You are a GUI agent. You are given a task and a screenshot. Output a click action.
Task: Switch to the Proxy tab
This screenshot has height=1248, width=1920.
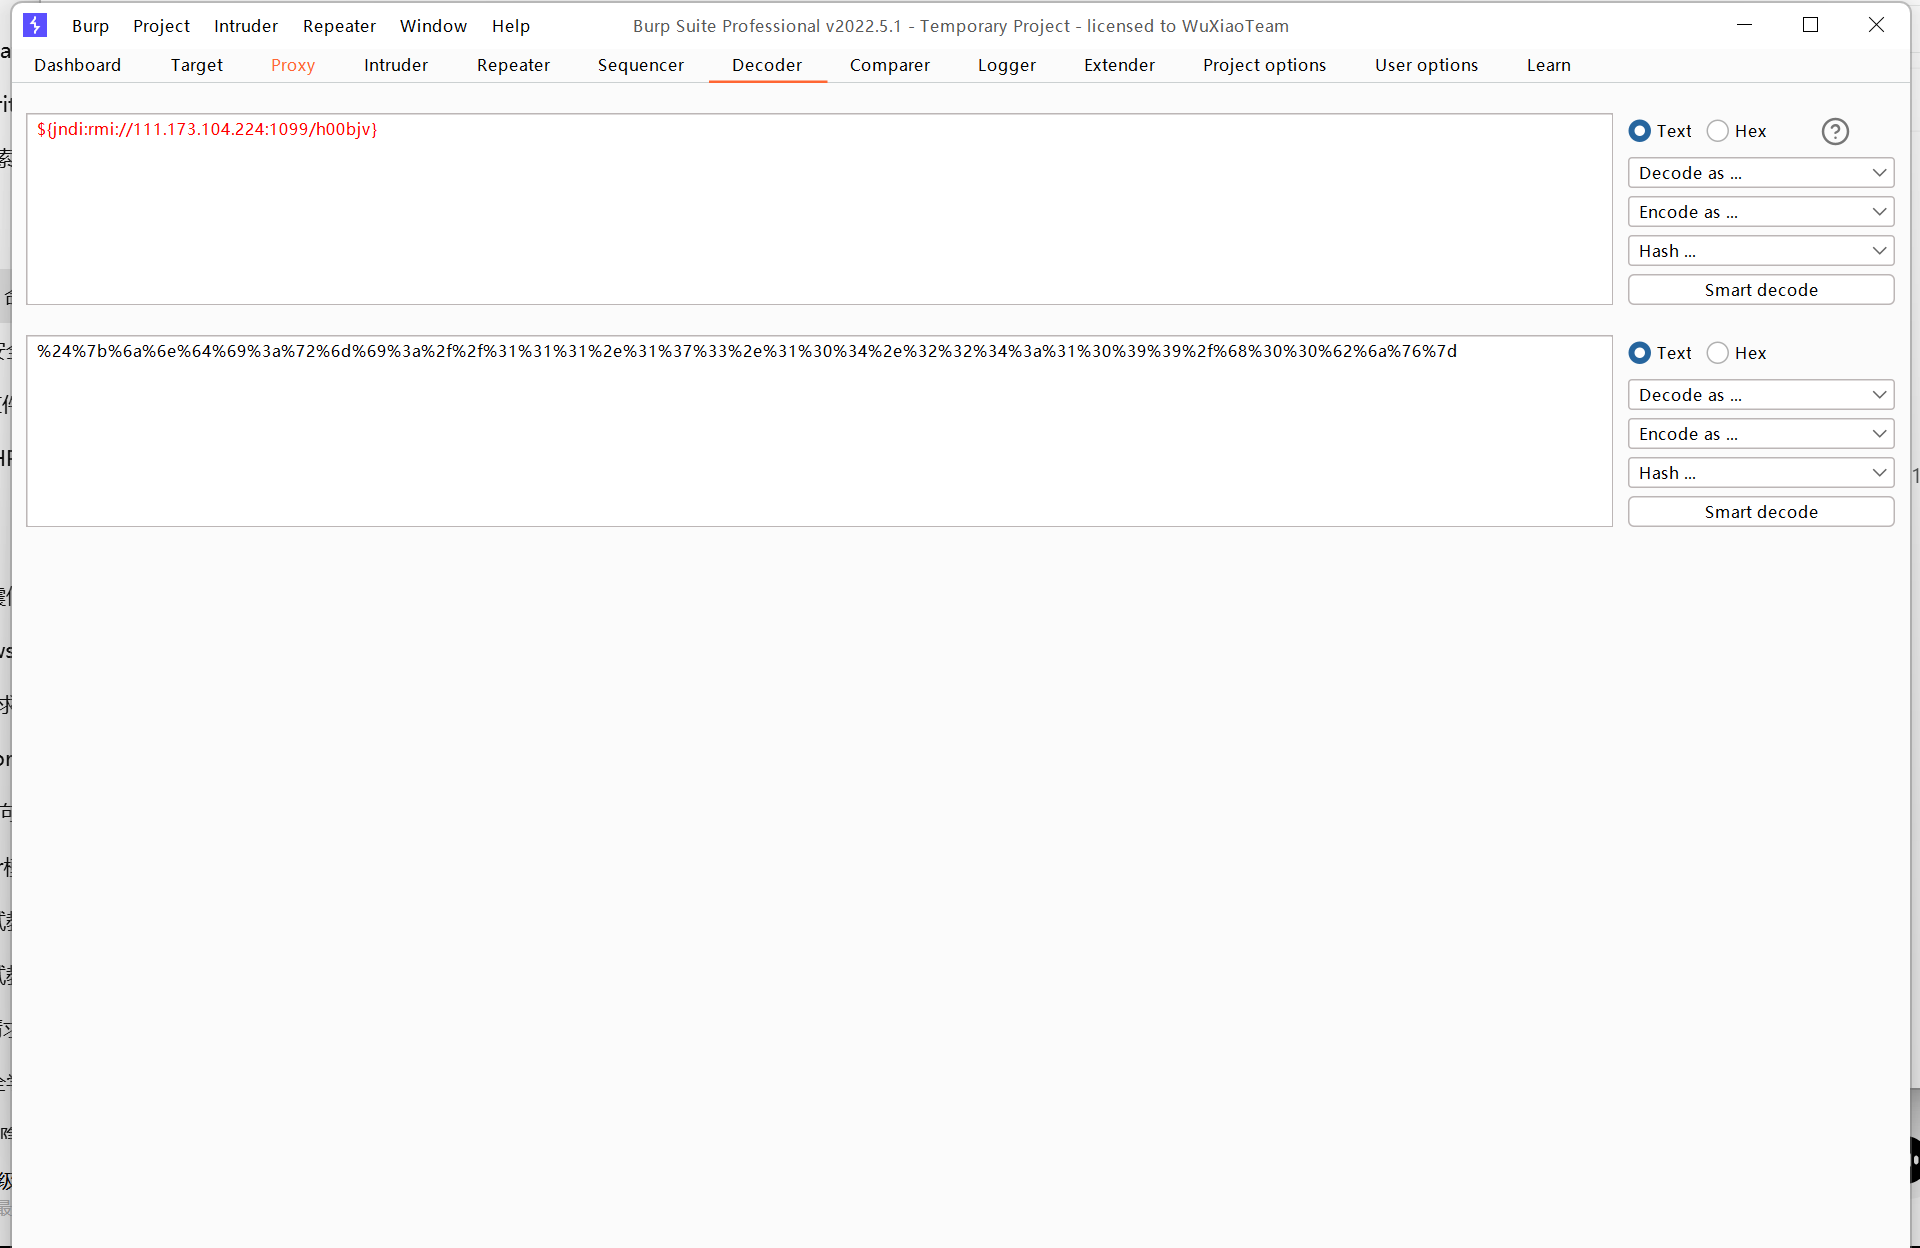[x=293, y=65]
